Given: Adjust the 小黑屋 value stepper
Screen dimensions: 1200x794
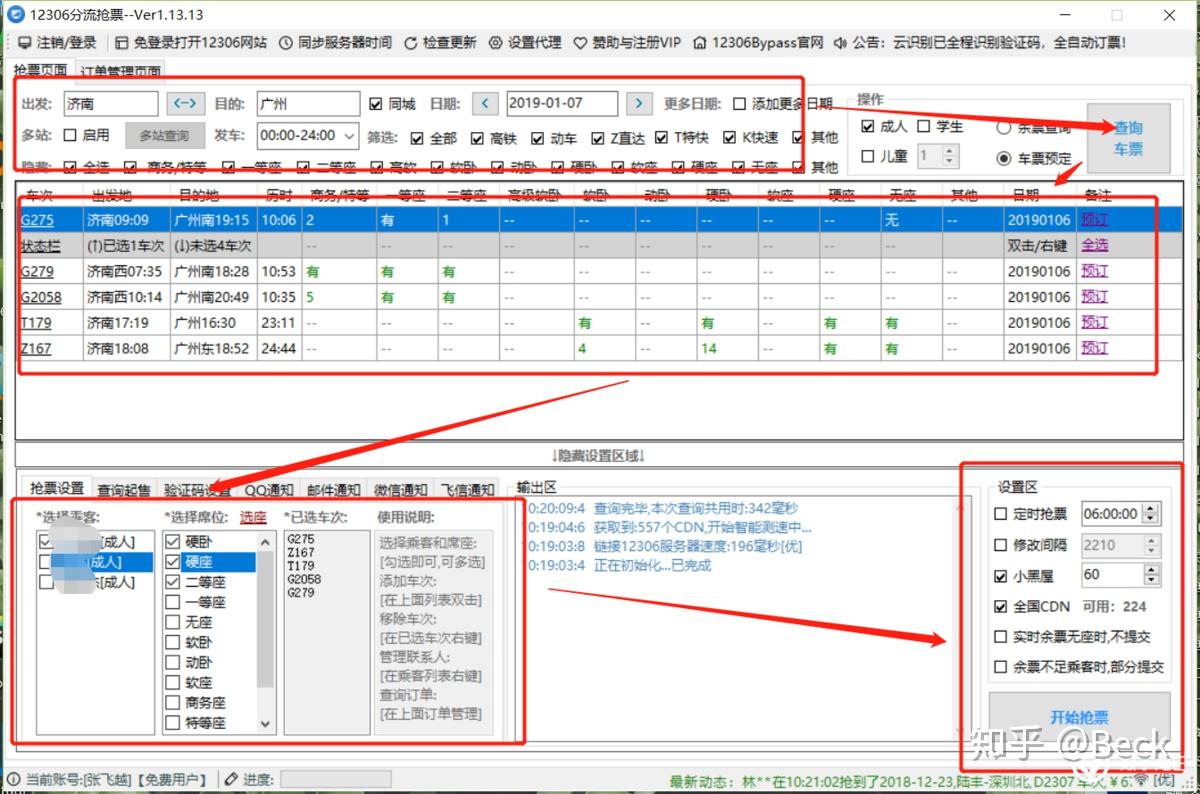Looking at the screenshot, I should [1151, 575].
